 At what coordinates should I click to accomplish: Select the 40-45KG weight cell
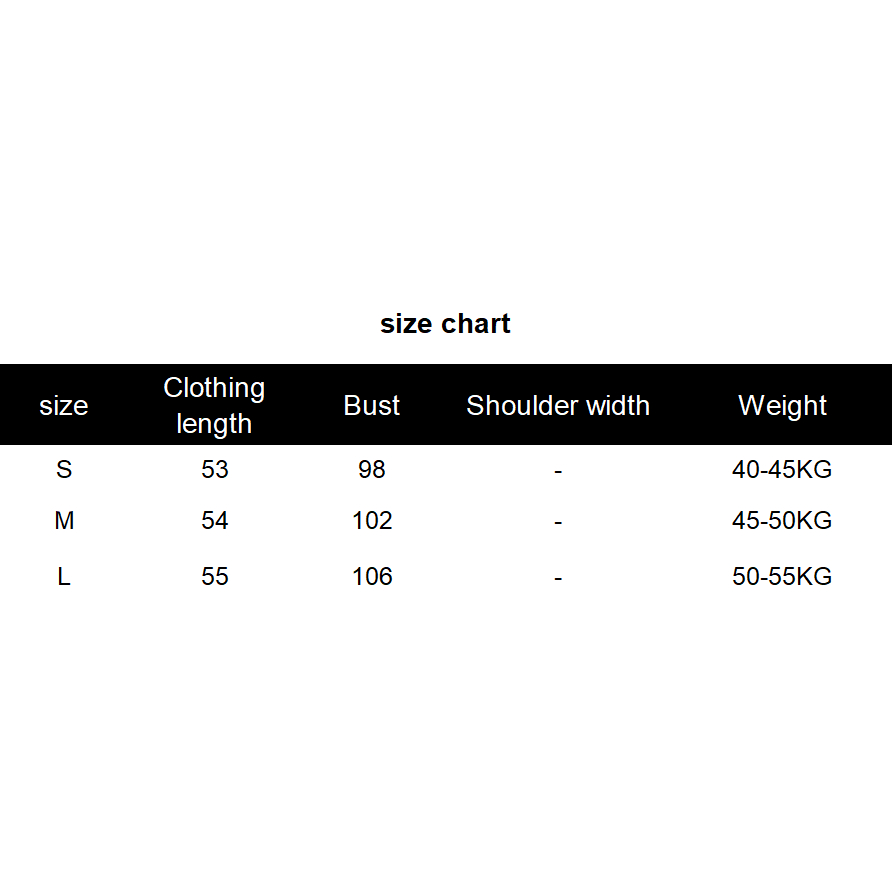(782, 469)
